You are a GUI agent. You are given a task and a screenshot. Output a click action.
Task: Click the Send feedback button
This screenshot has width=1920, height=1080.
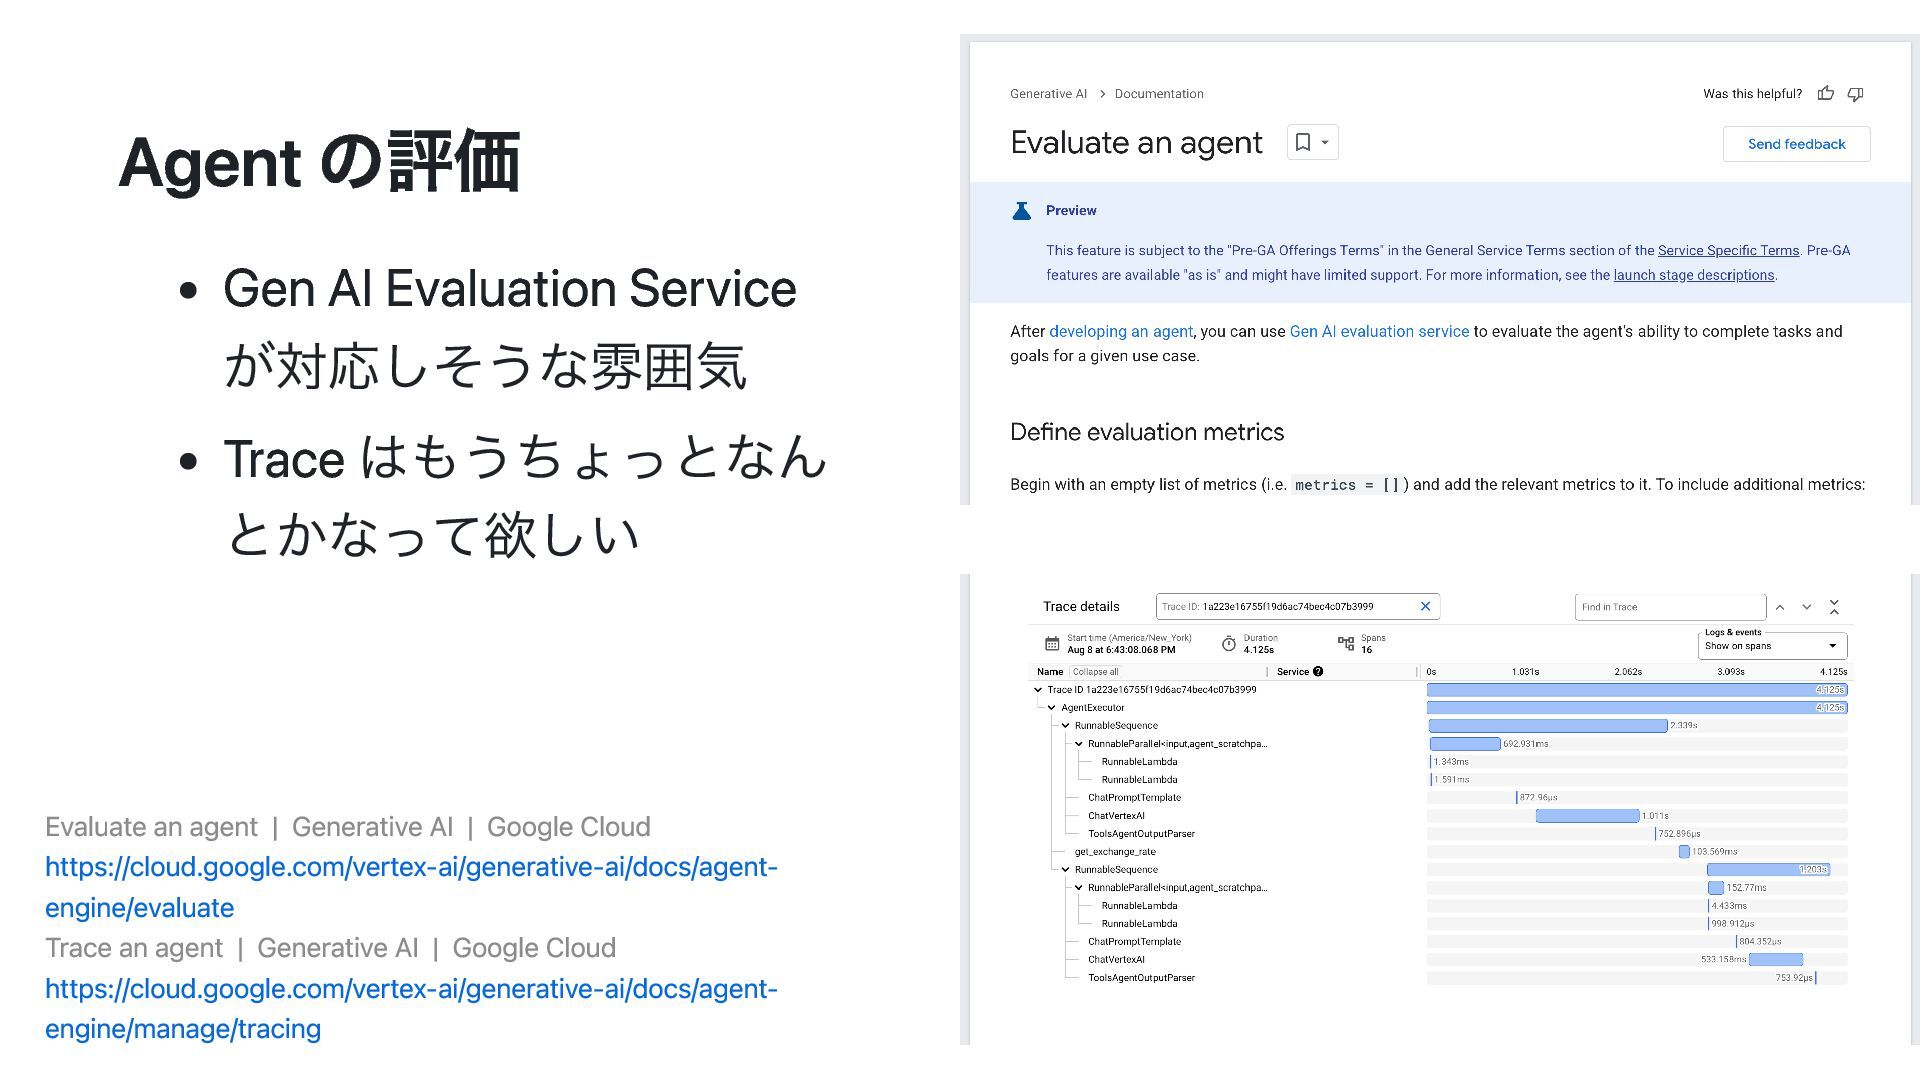1796,144
